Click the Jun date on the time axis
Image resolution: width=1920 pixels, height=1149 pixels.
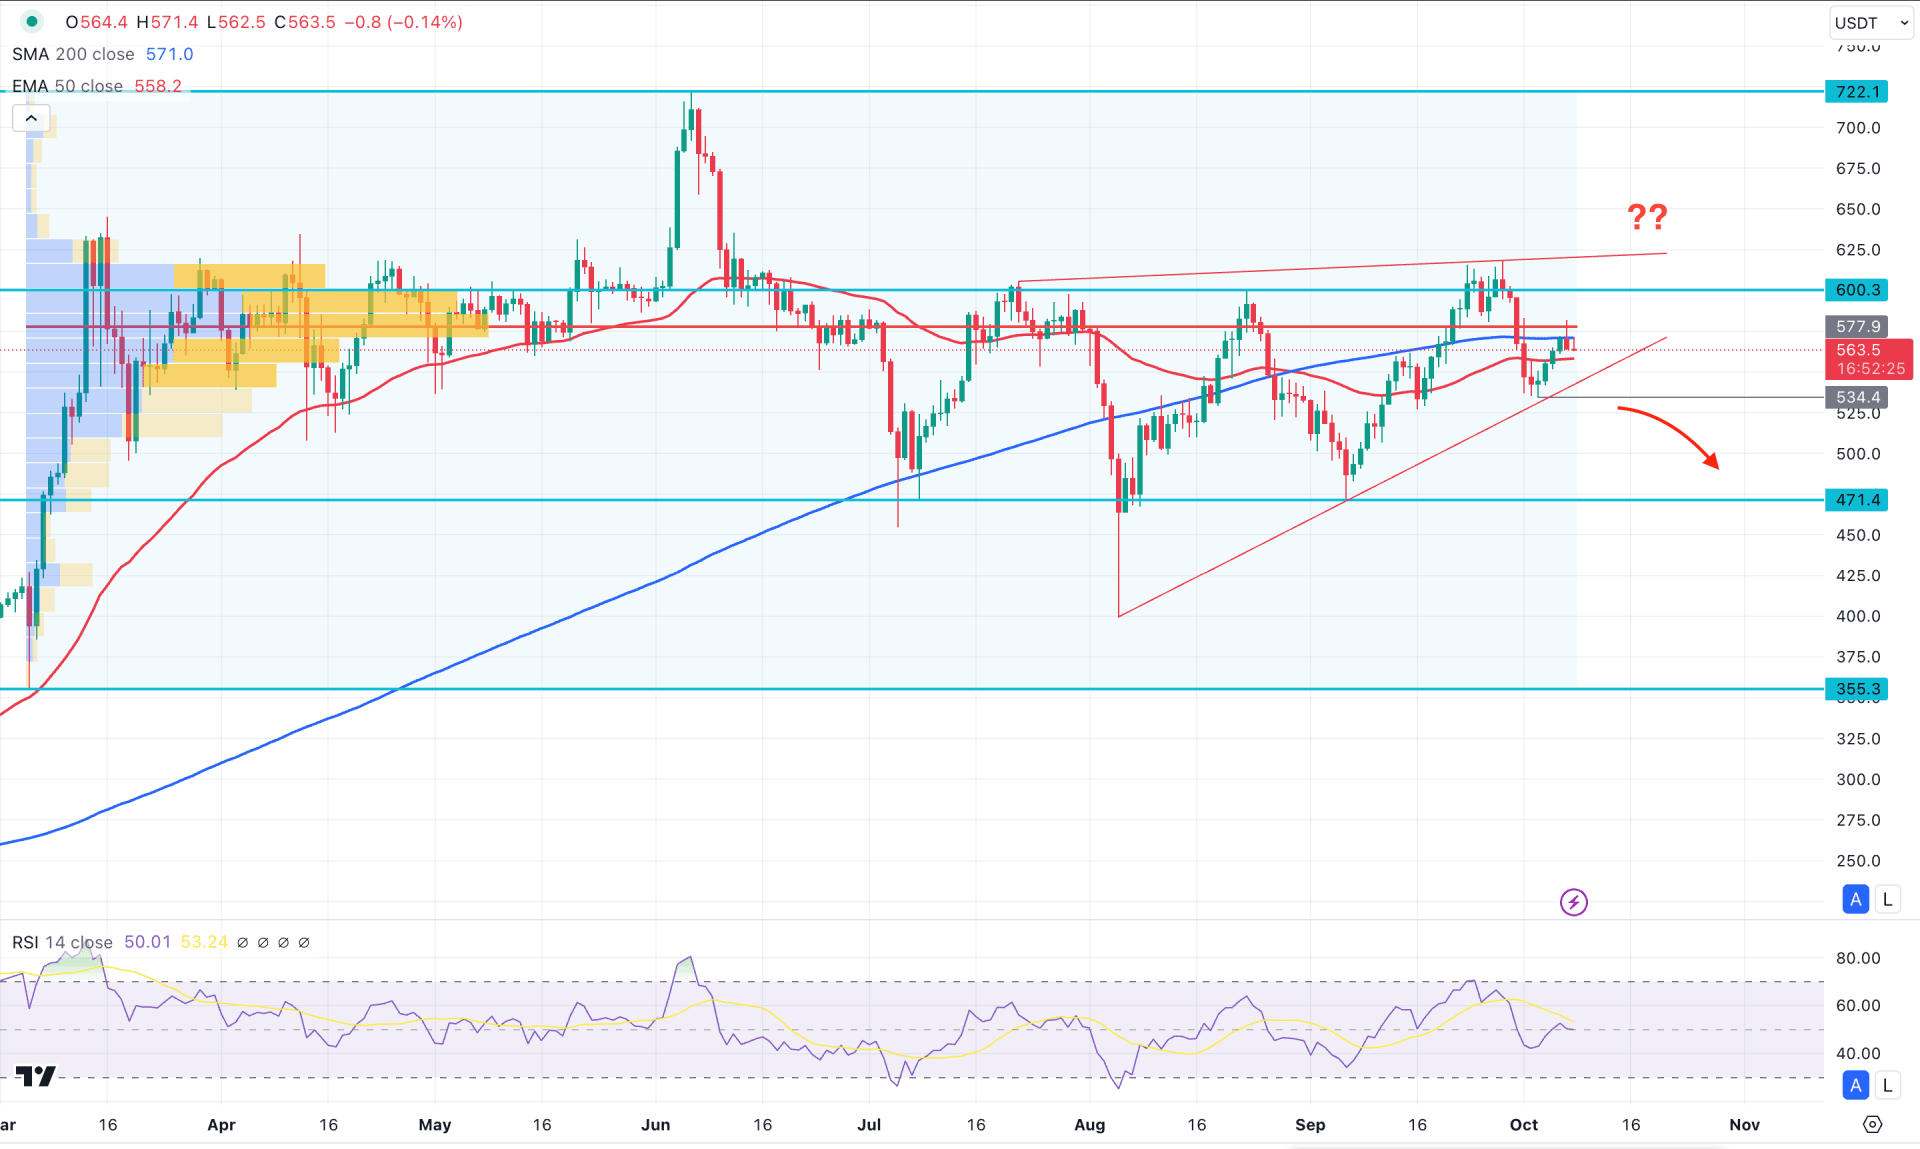[x=655, y=1124]
